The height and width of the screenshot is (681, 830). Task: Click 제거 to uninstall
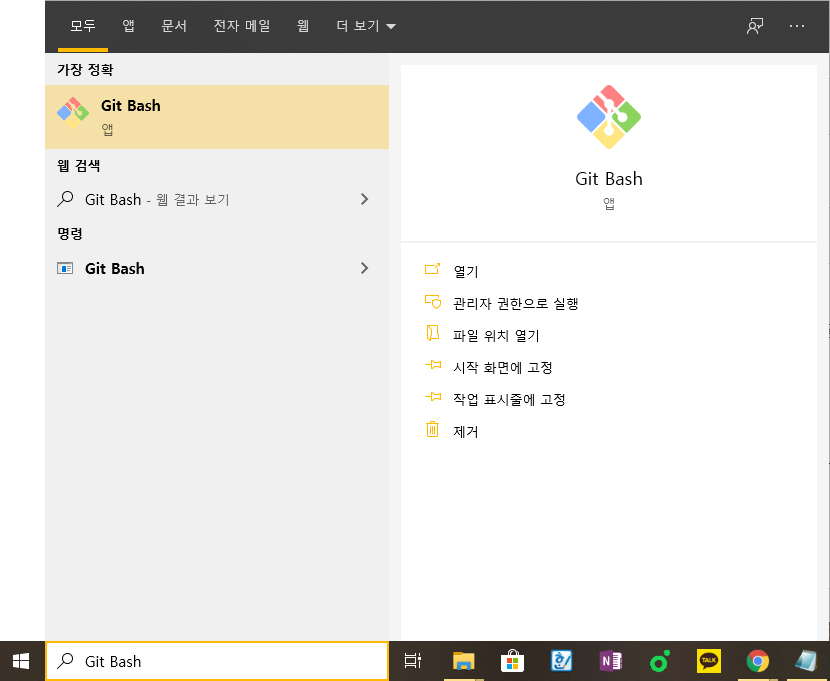pyautogui.click(x=466, y=431)
